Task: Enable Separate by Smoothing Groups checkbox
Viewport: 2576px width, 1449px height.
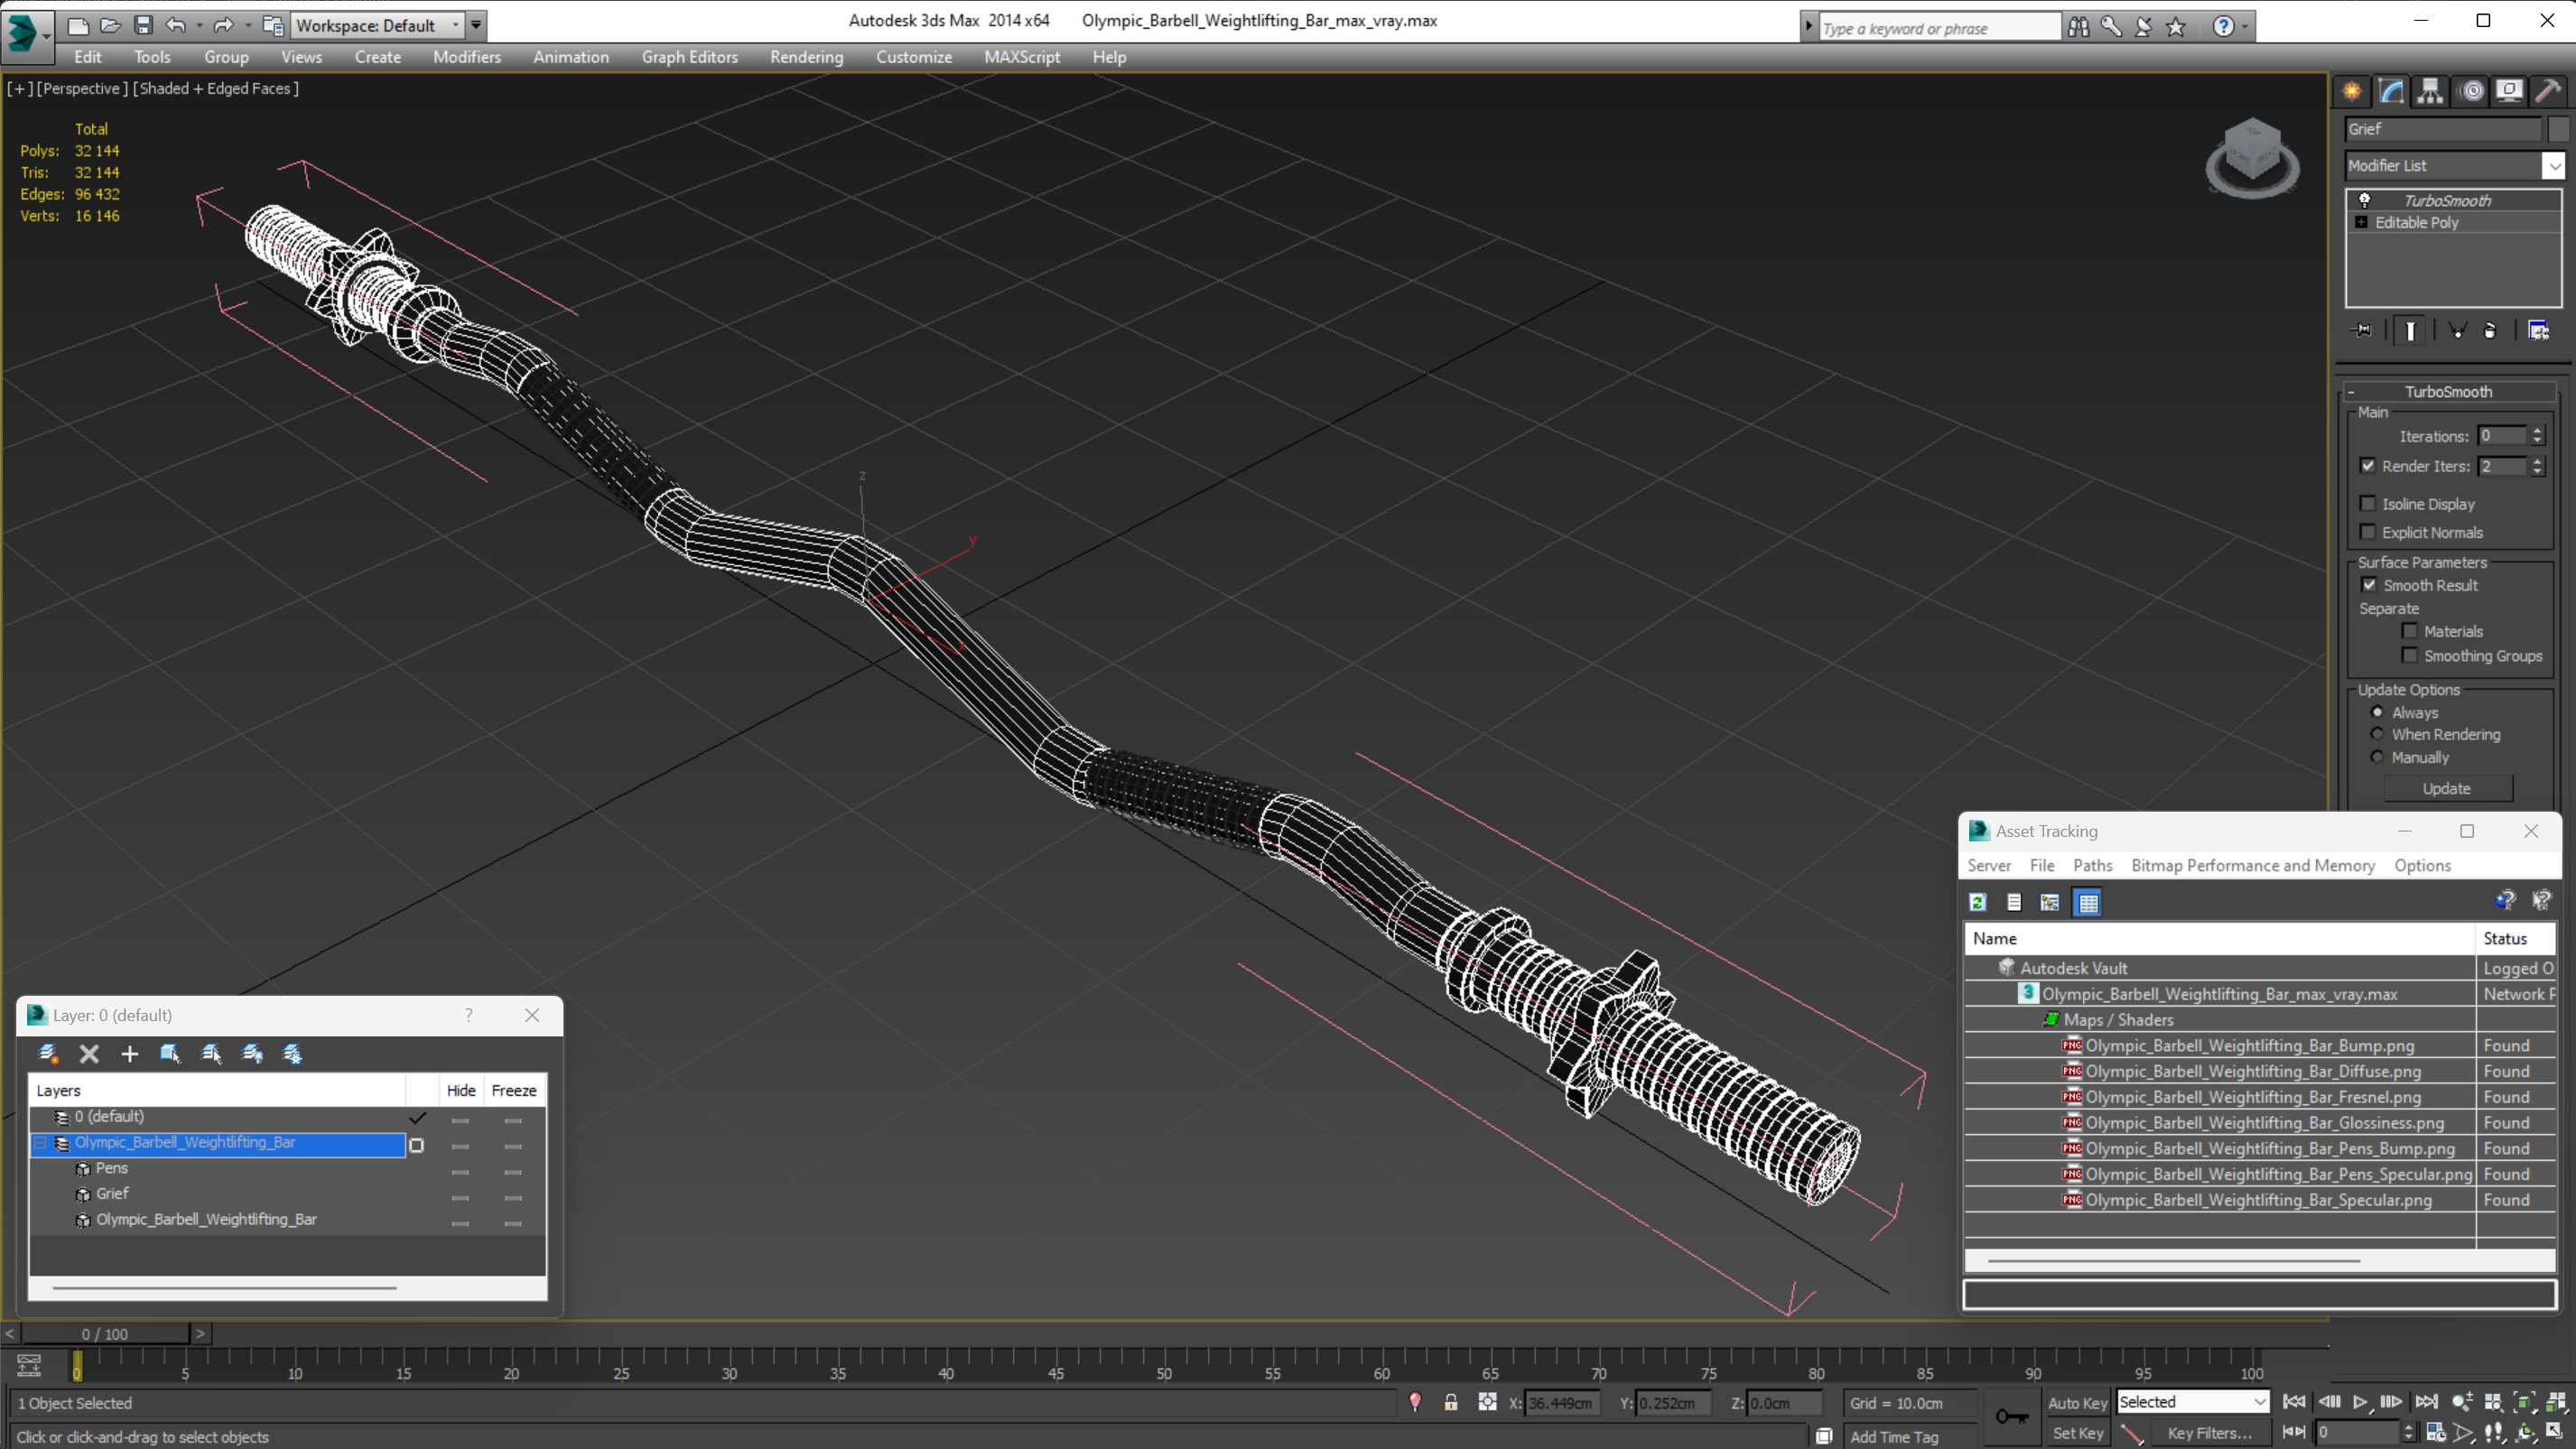Action: [x=2410, y=655]
